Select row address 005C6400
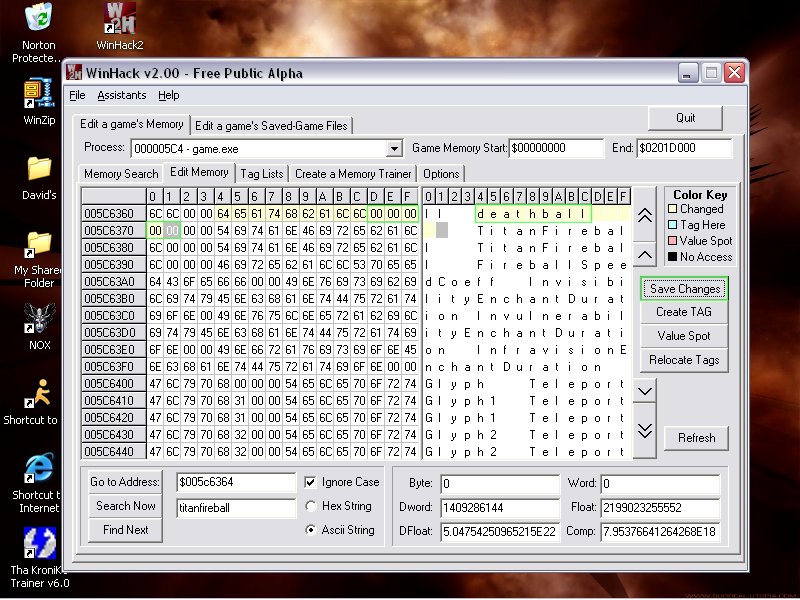The height and width of the screenshot is (600, 800). tap(114, 384)
